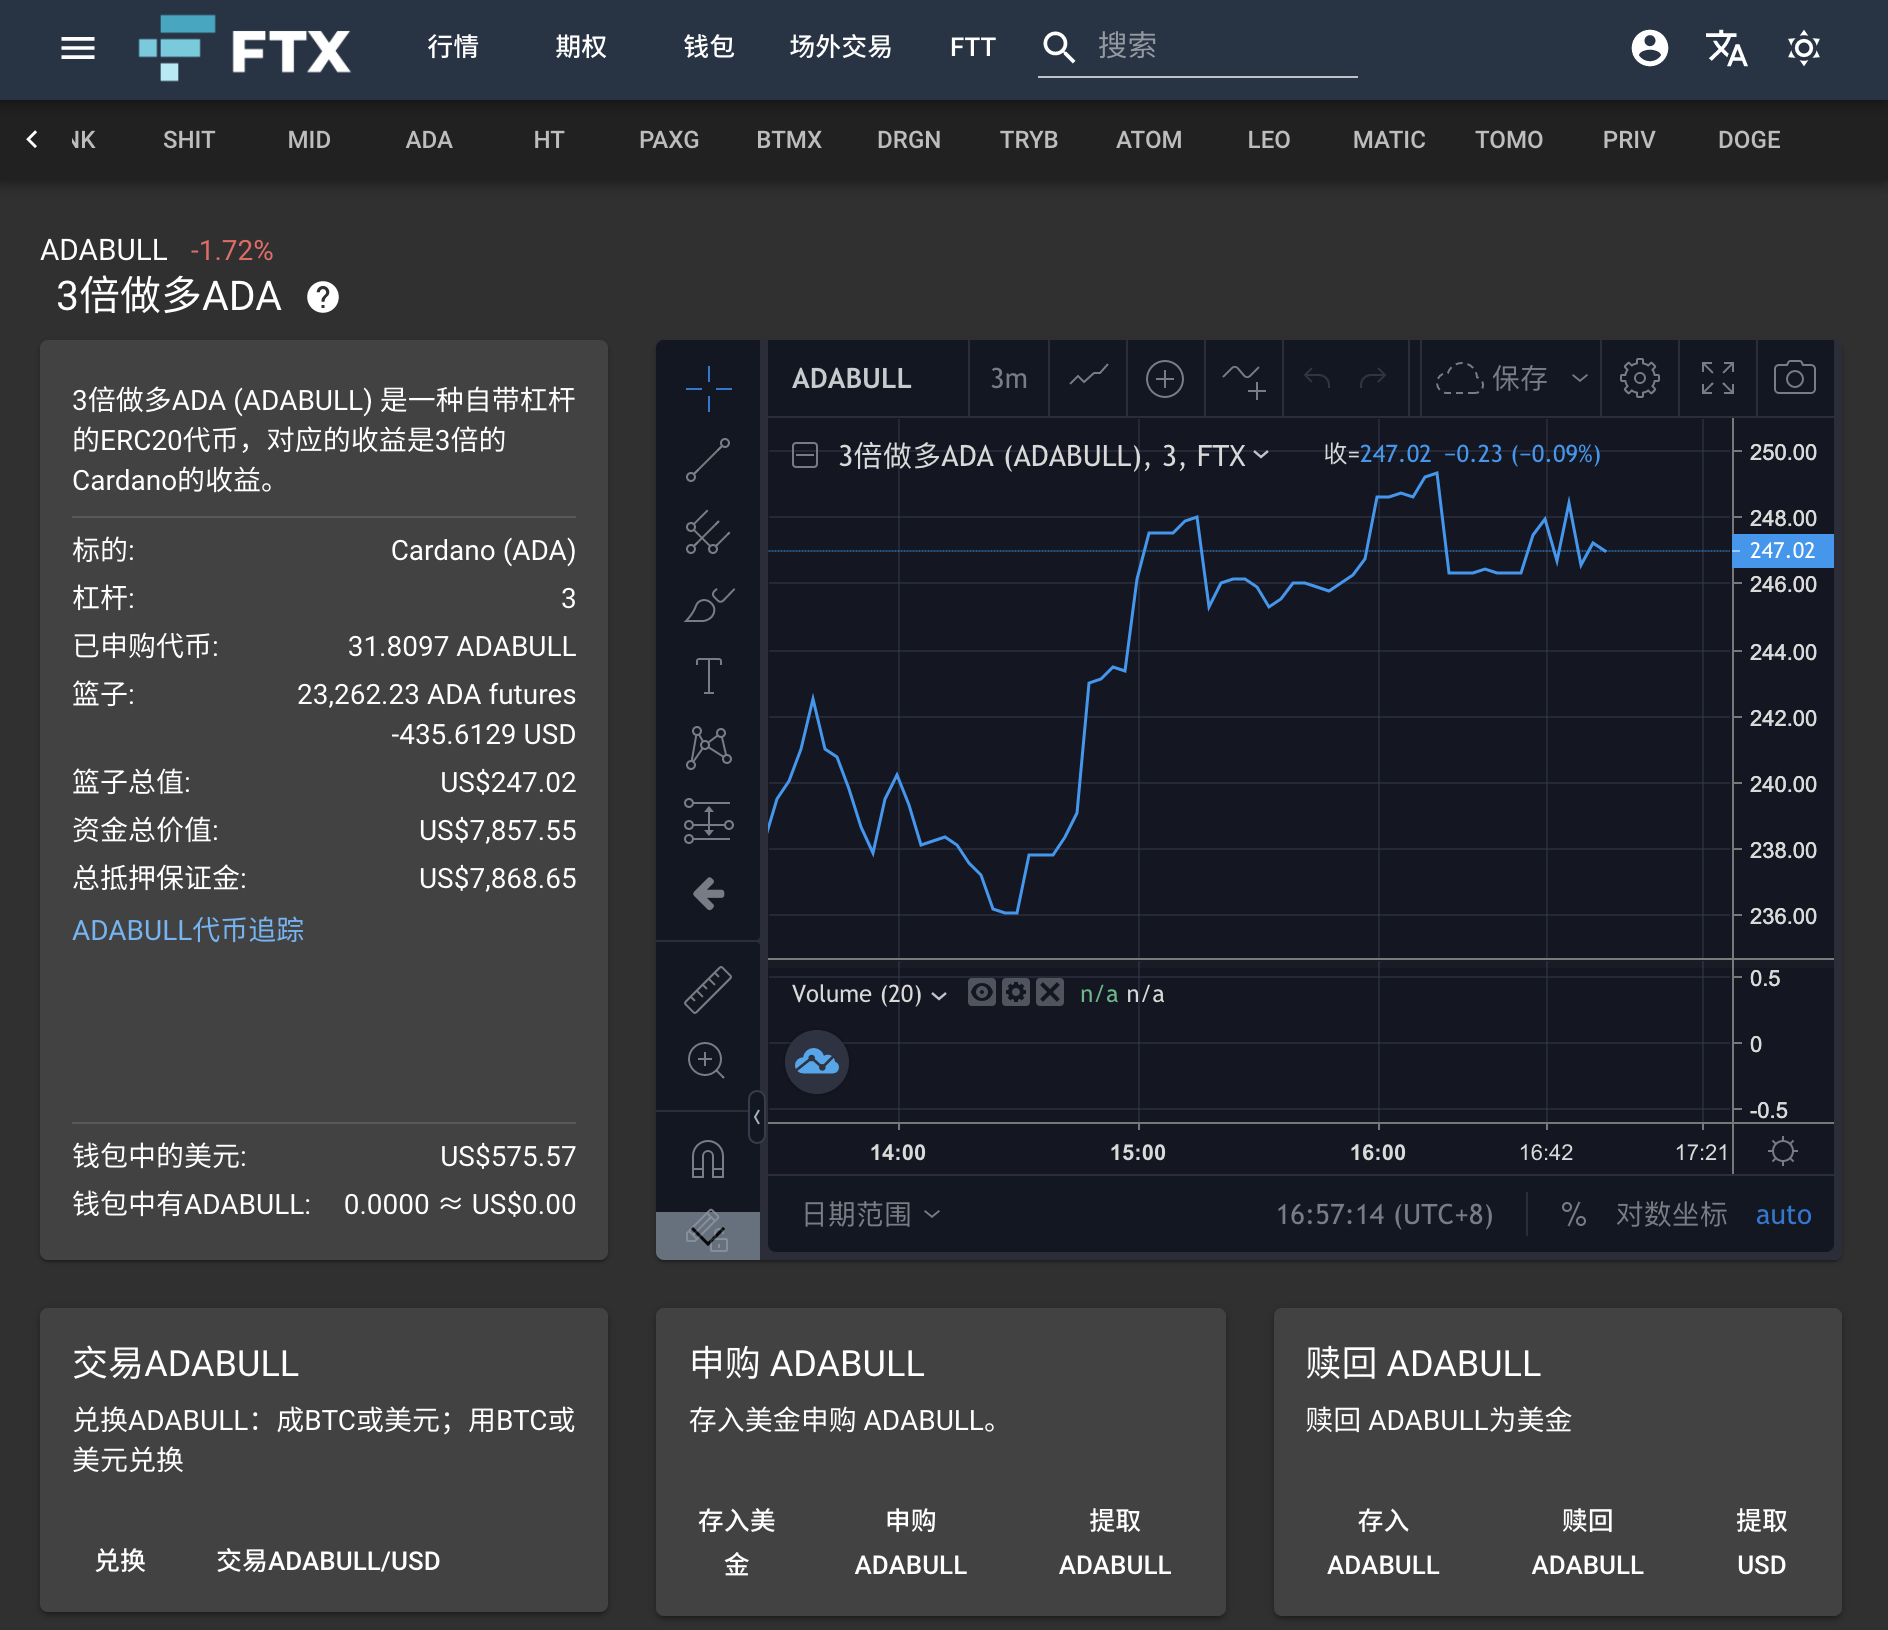
Task: Open the indicators menu
Action: pos(1244,380)
